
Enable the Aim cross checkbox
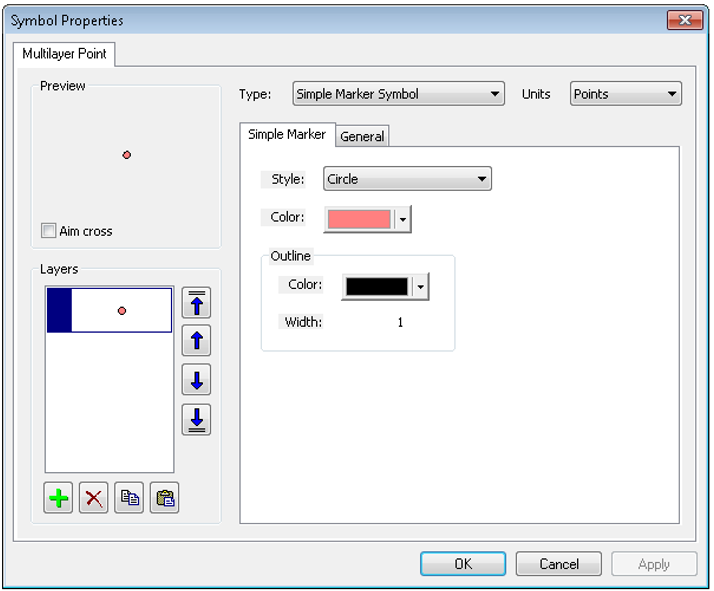48,231
